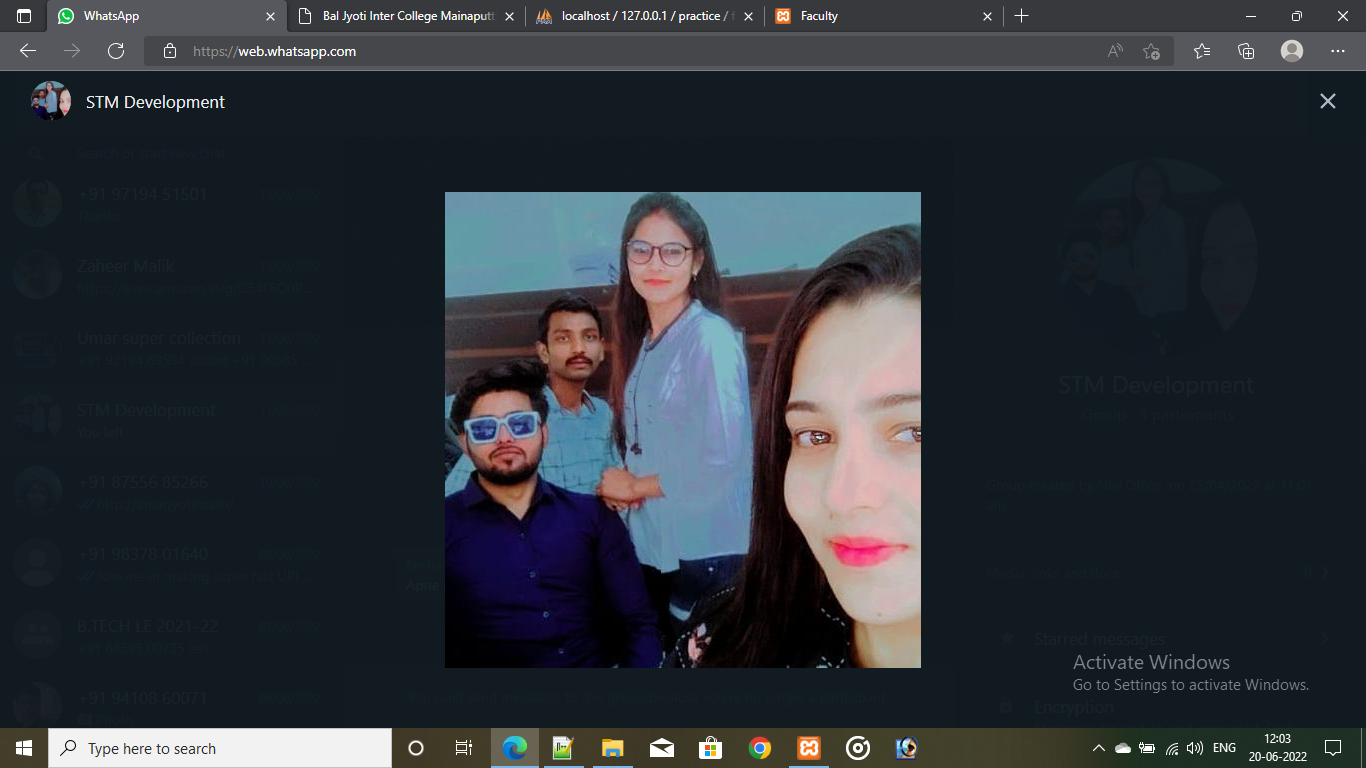
Task: Open the volume speaker tray icon
Action: coord(1194,748)
